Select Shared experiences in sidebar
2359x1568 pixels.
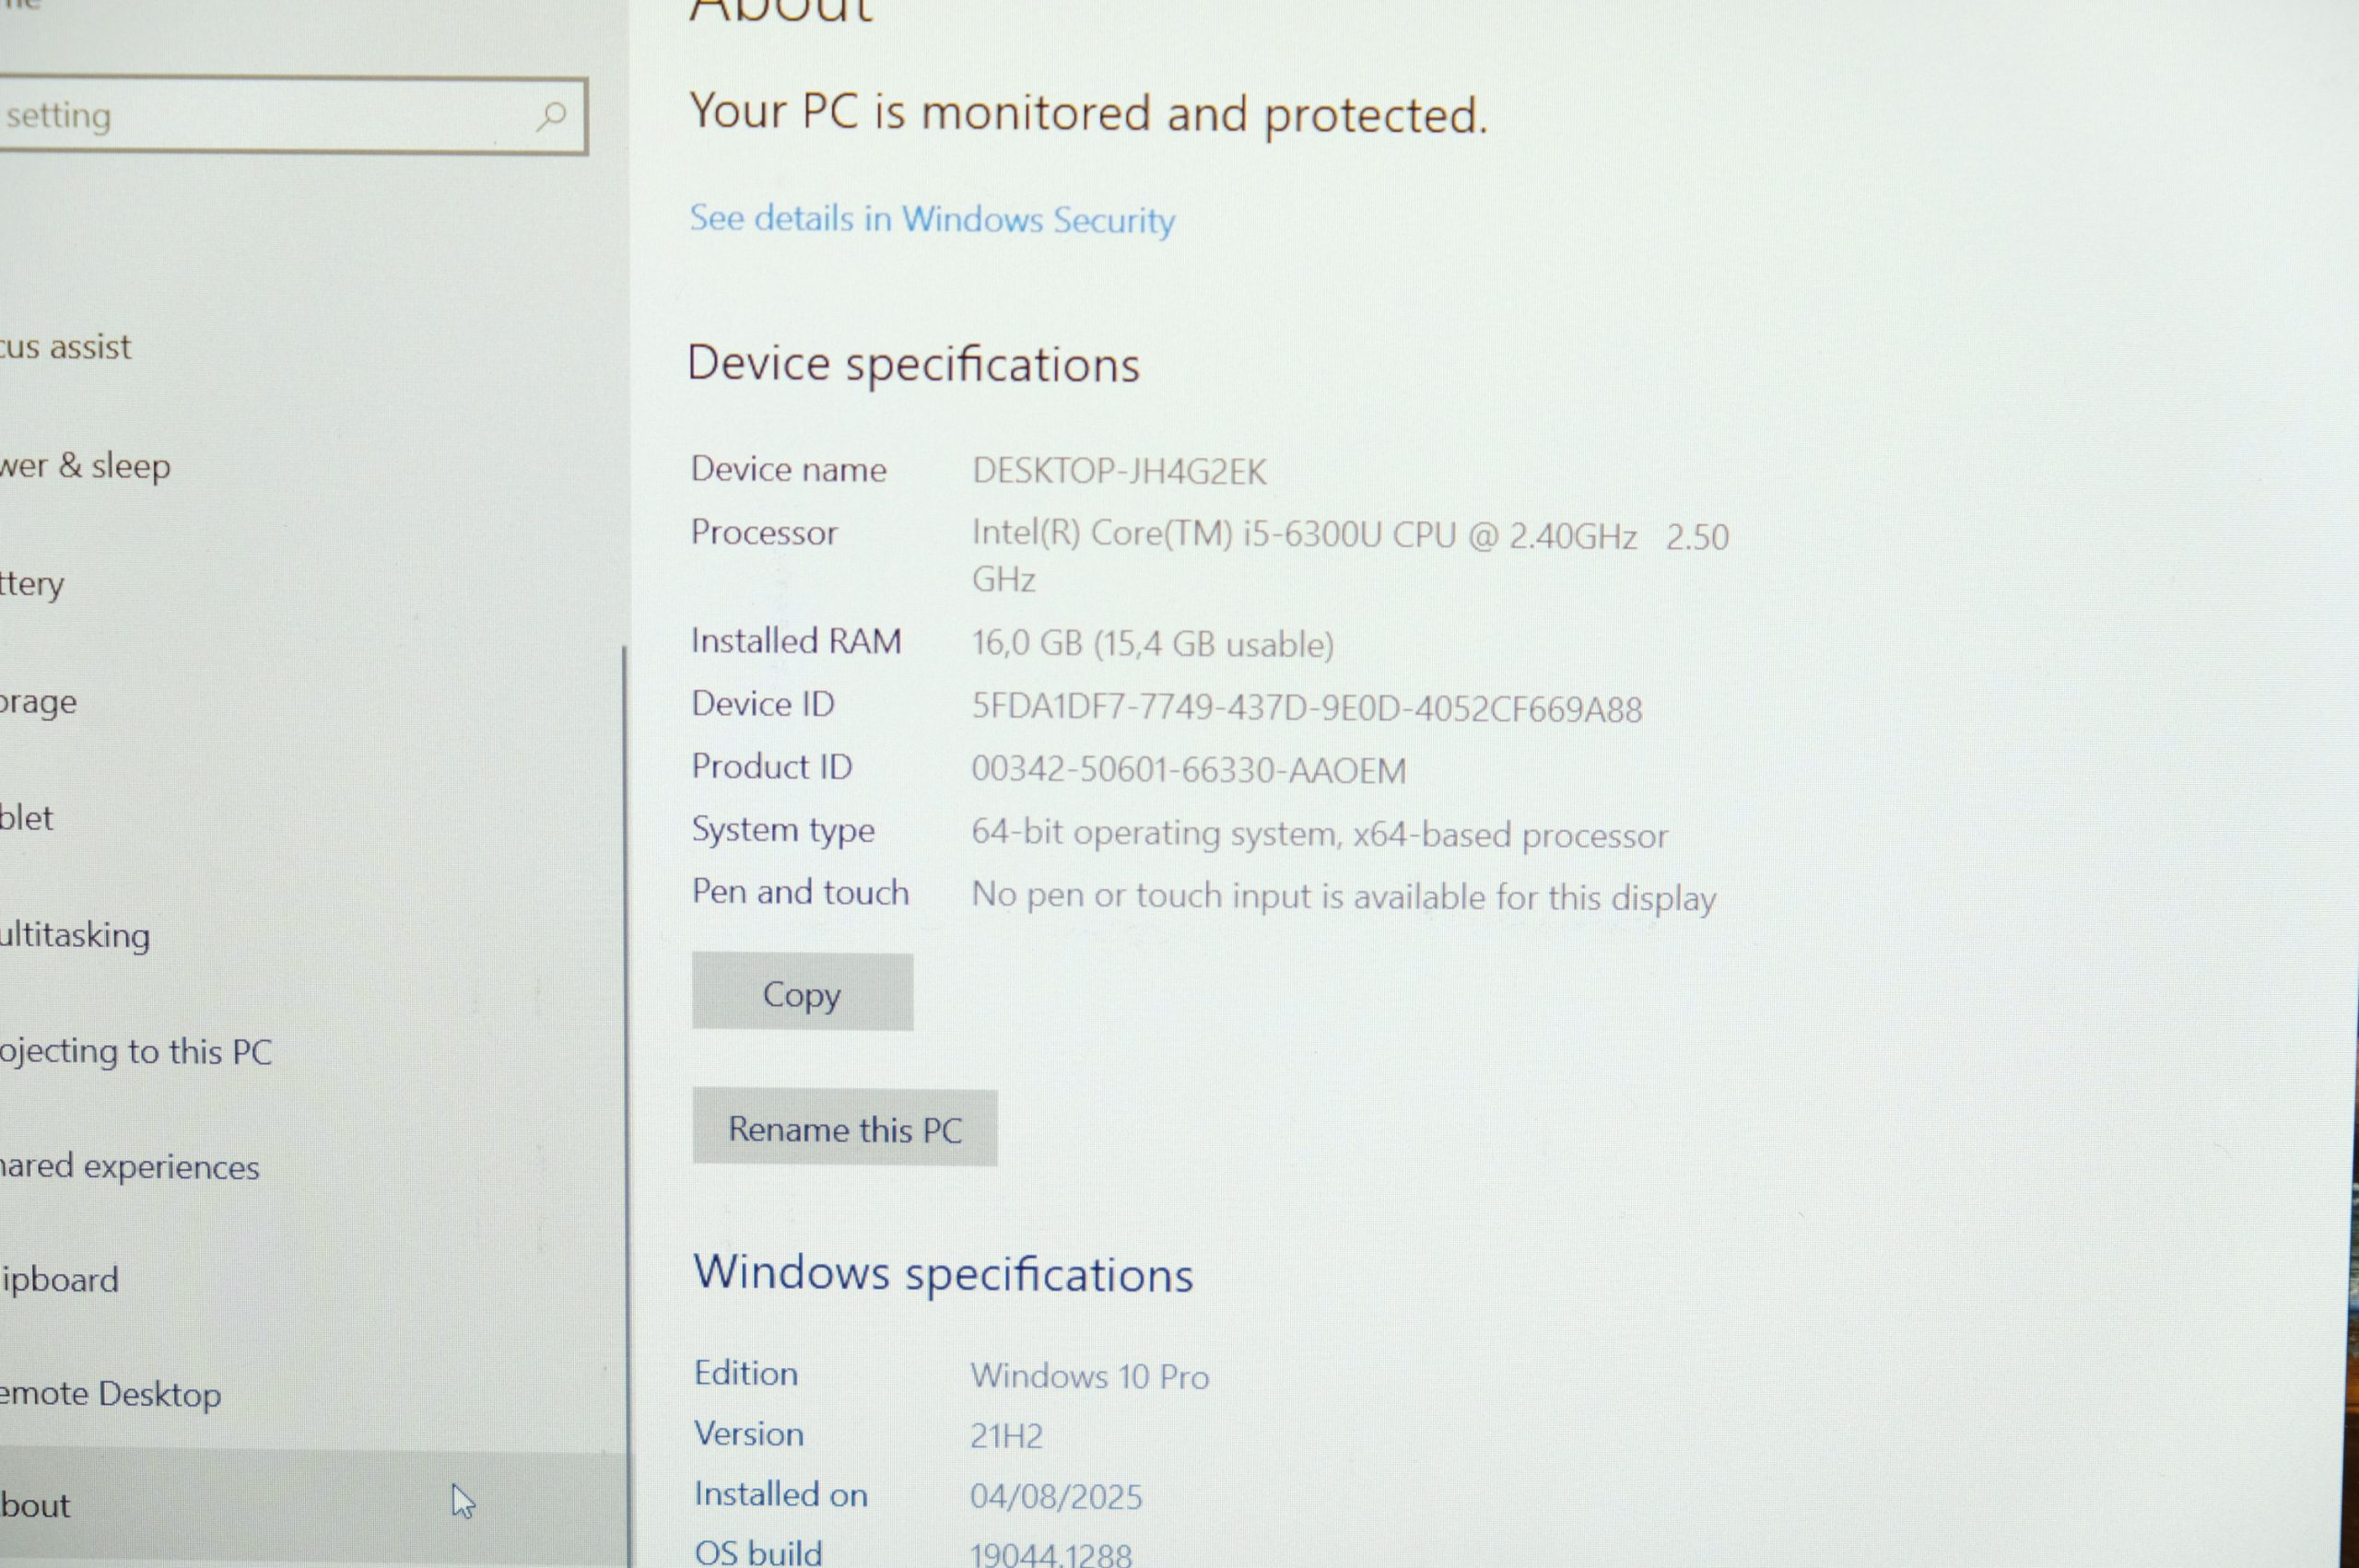click(130, 1166)
